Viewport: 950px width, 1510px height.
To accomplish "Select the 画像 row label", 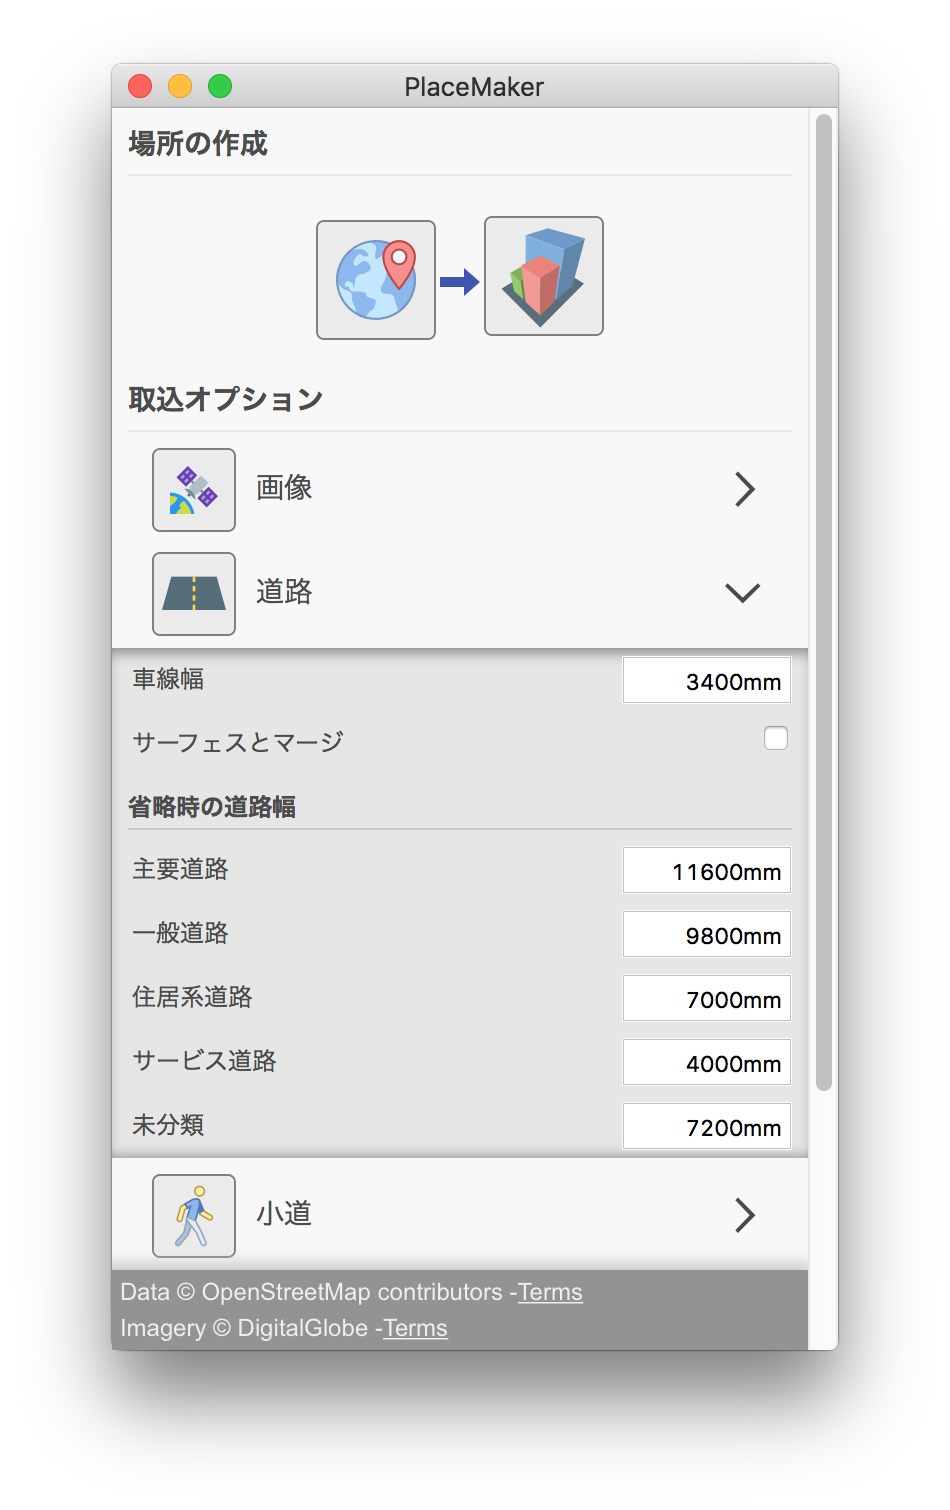I will pyautogui.click(x=285, y=488).
